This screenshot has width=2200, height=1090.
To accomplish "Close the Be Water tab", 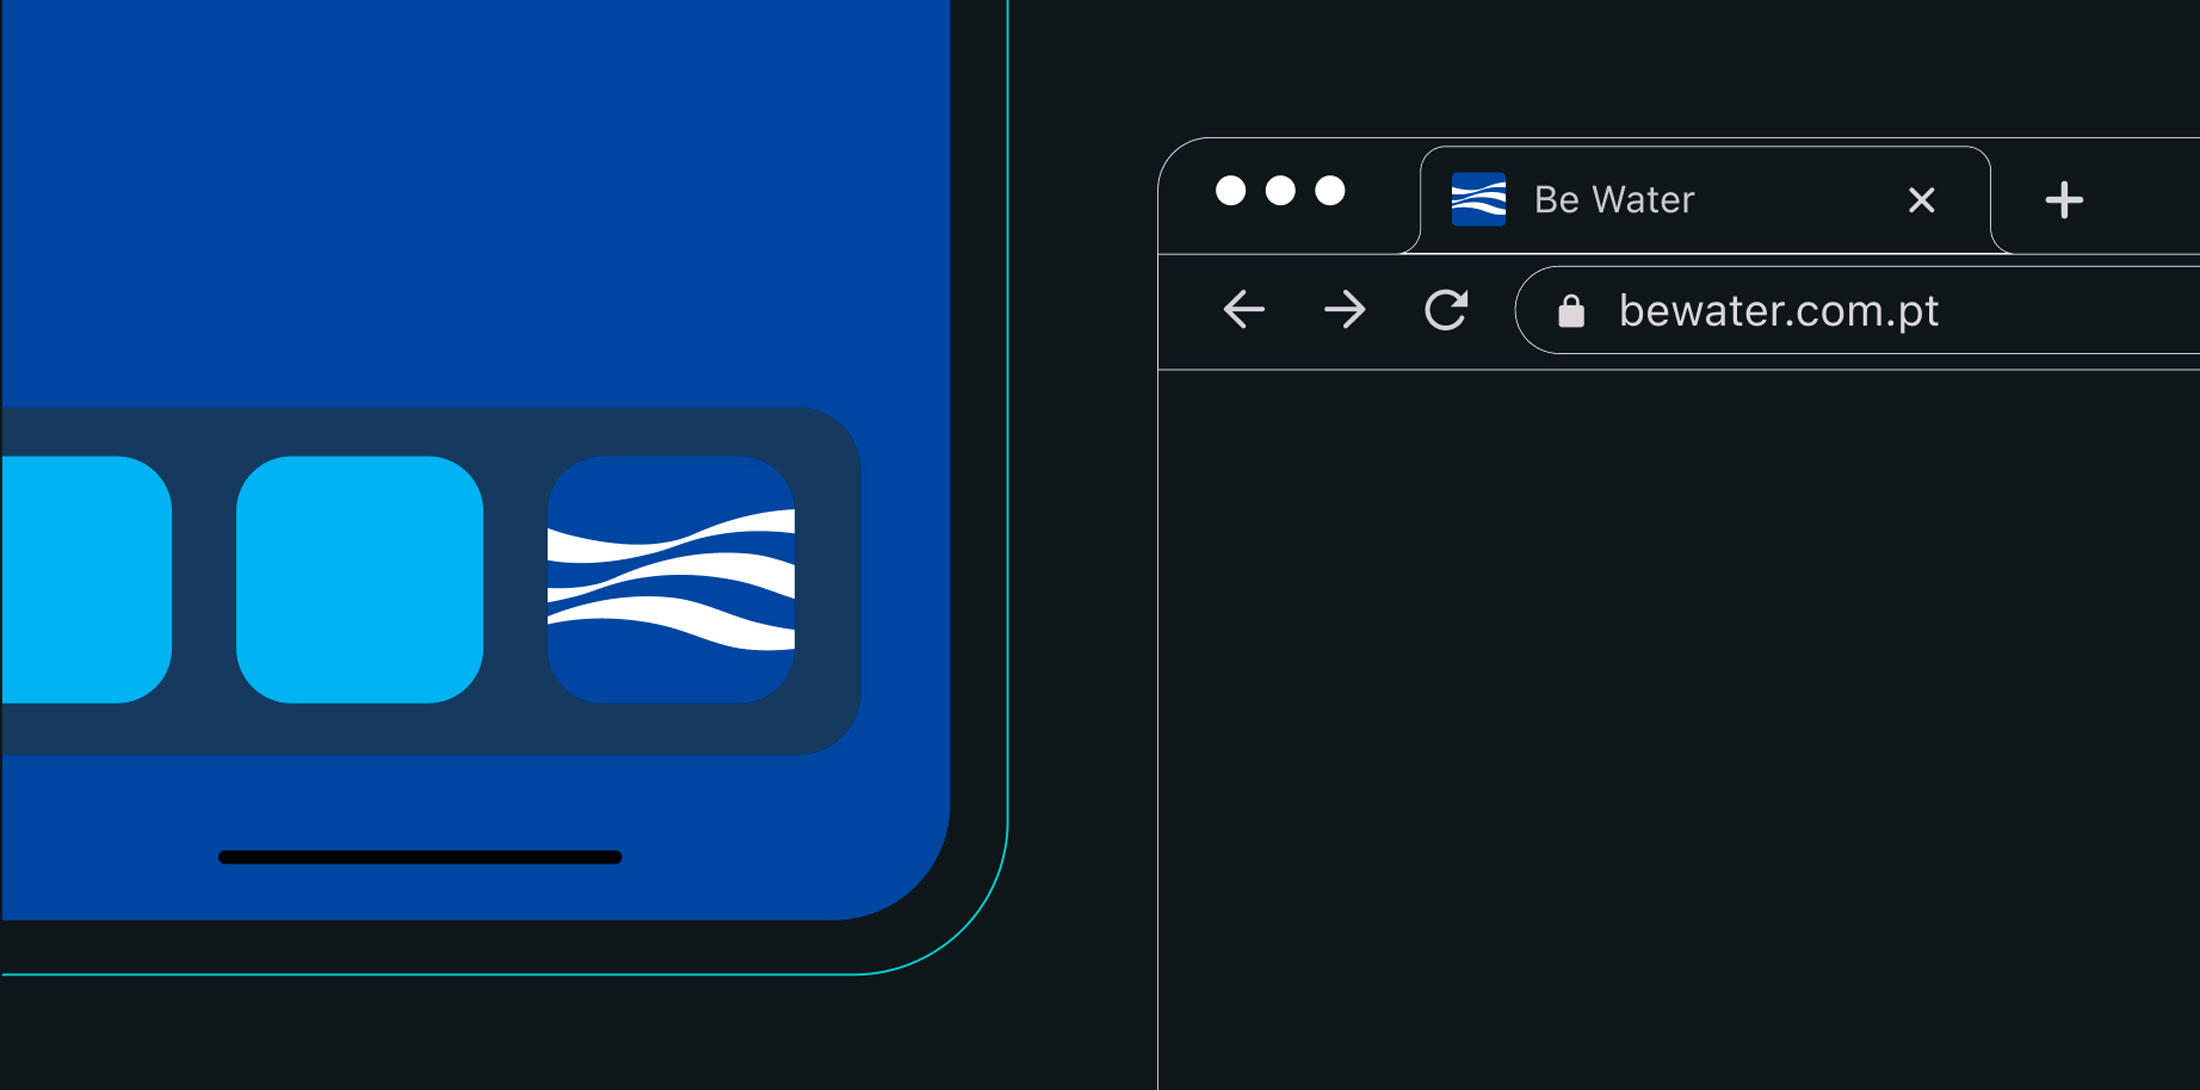I will click(1921, 200).
